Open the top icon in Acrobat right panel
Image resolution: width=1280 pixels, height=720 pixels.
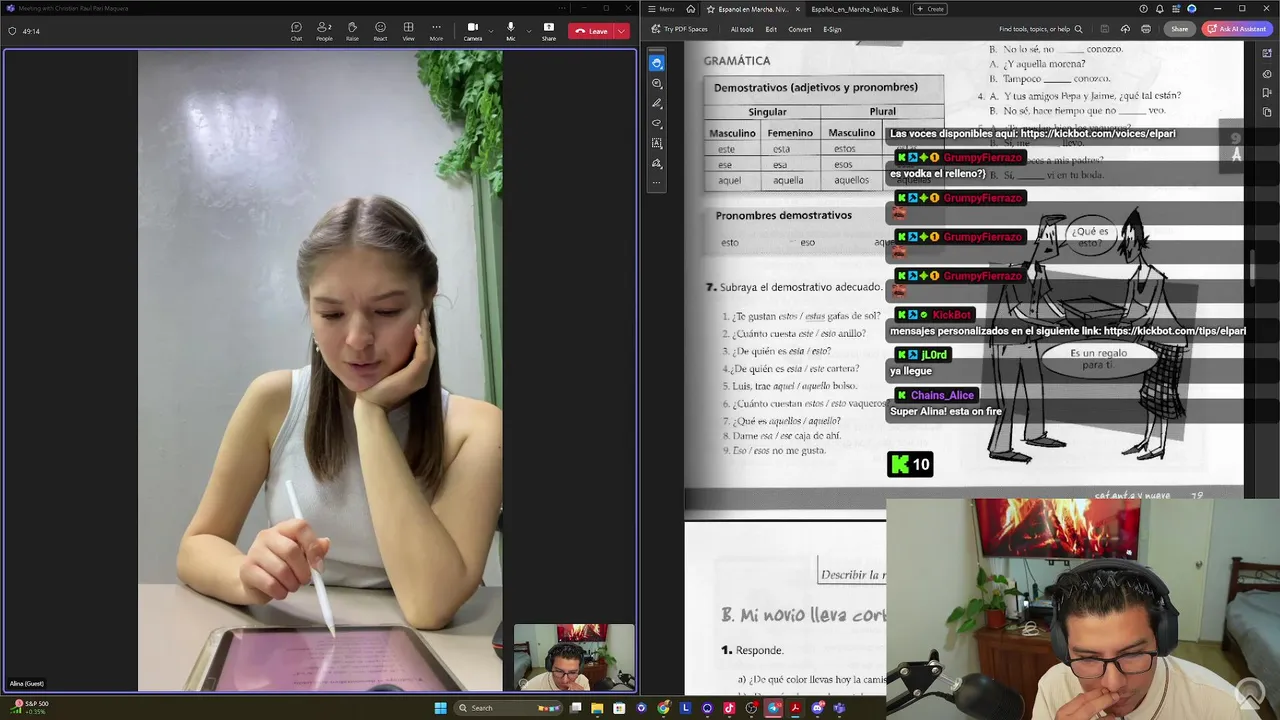click(1266, 53)
